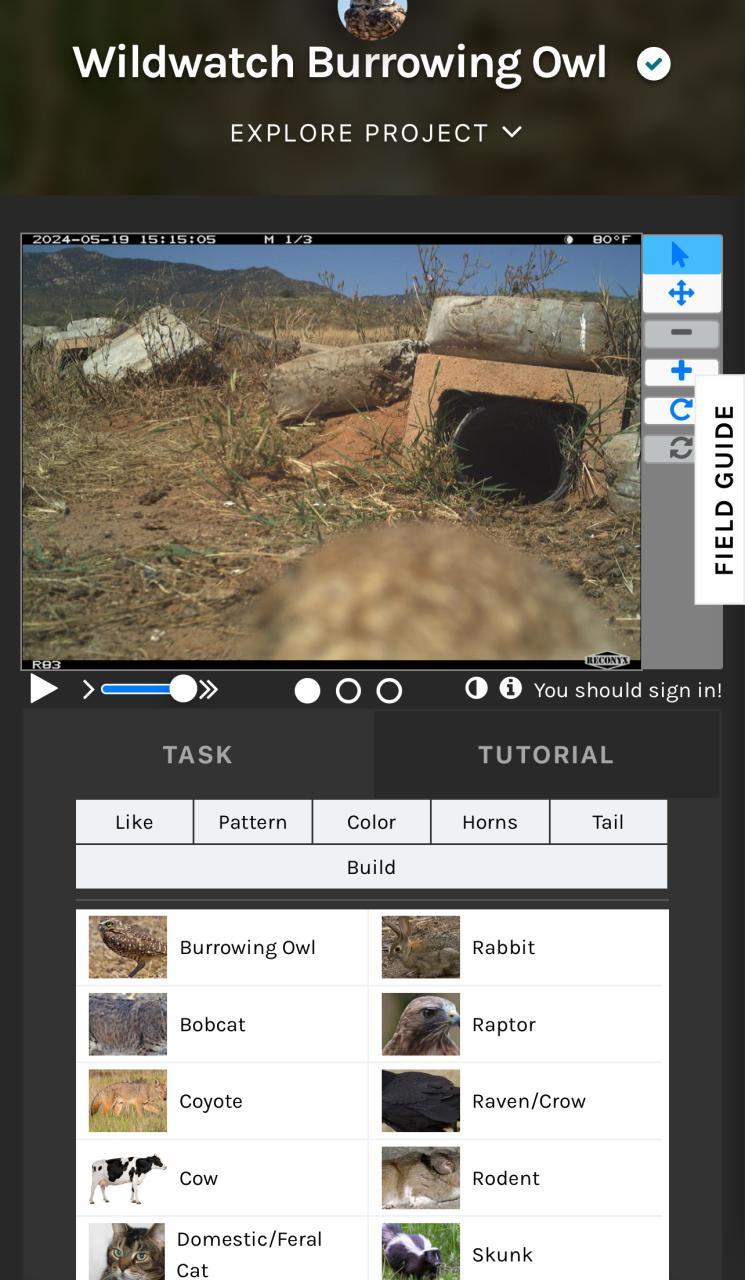Open subject info icon
Viewport: 745px width, 1280px height.
point(511,688)
